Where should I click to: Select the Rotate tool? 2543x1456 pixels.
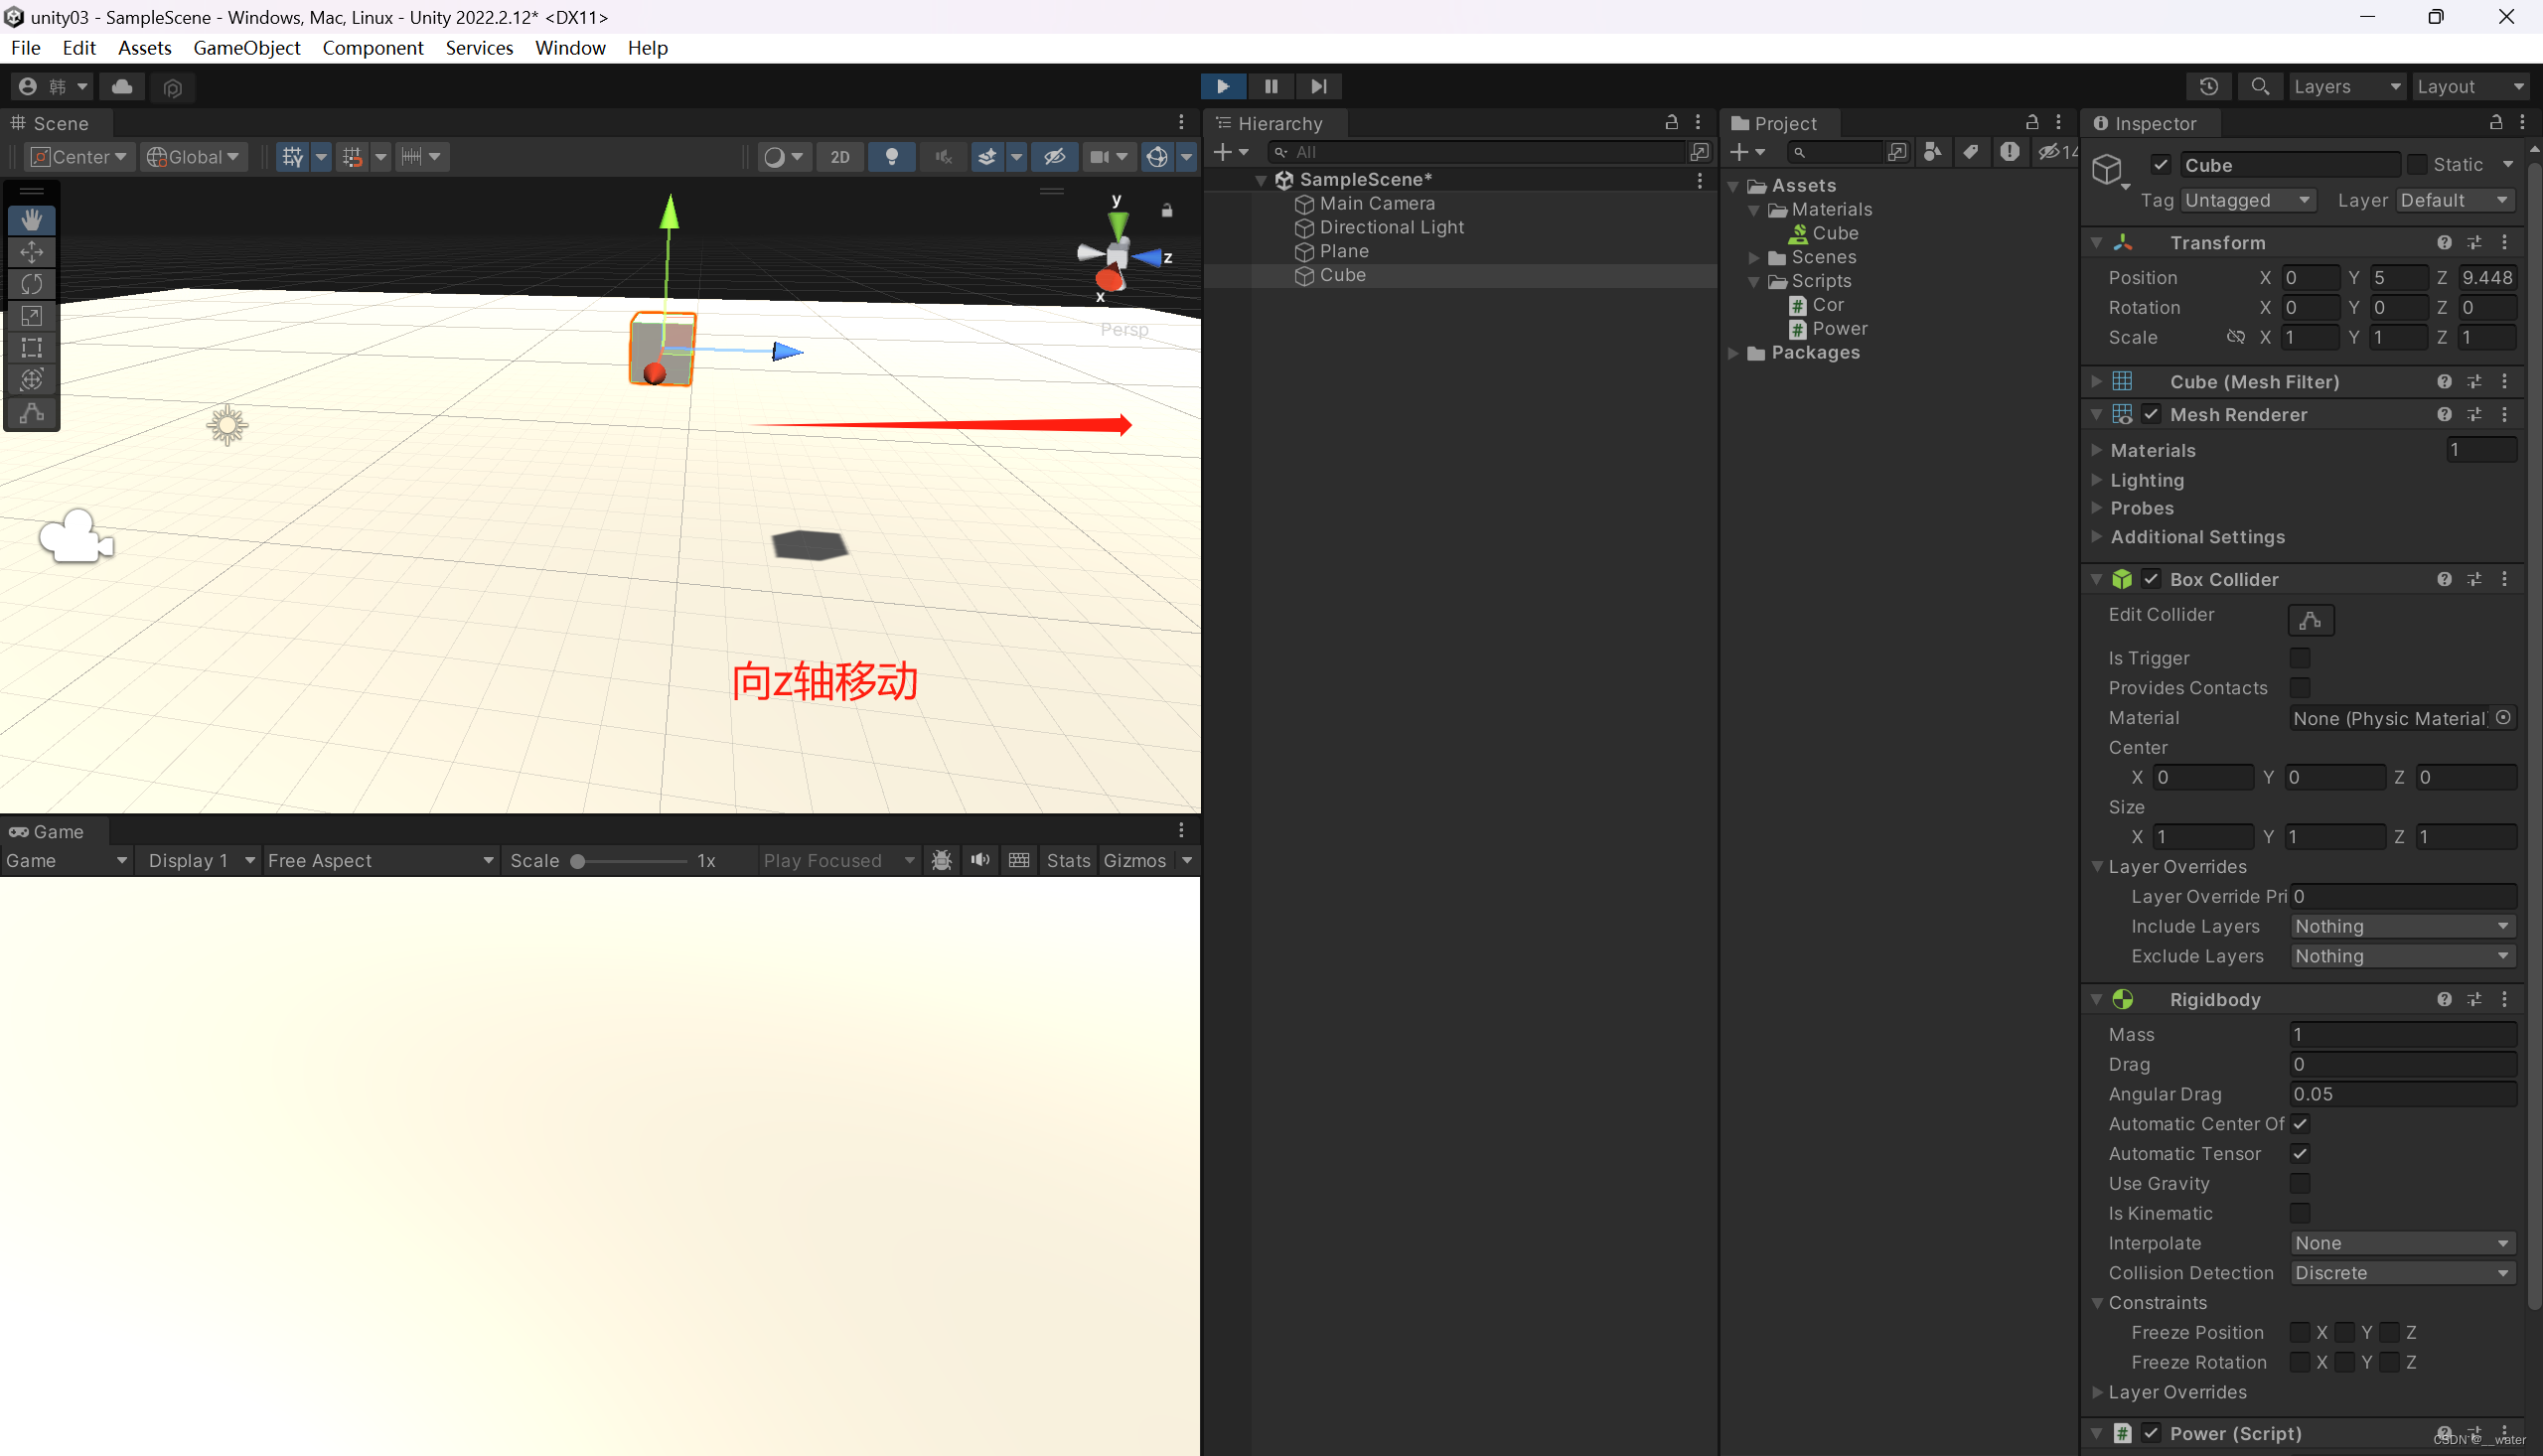[x=31, y=284]
